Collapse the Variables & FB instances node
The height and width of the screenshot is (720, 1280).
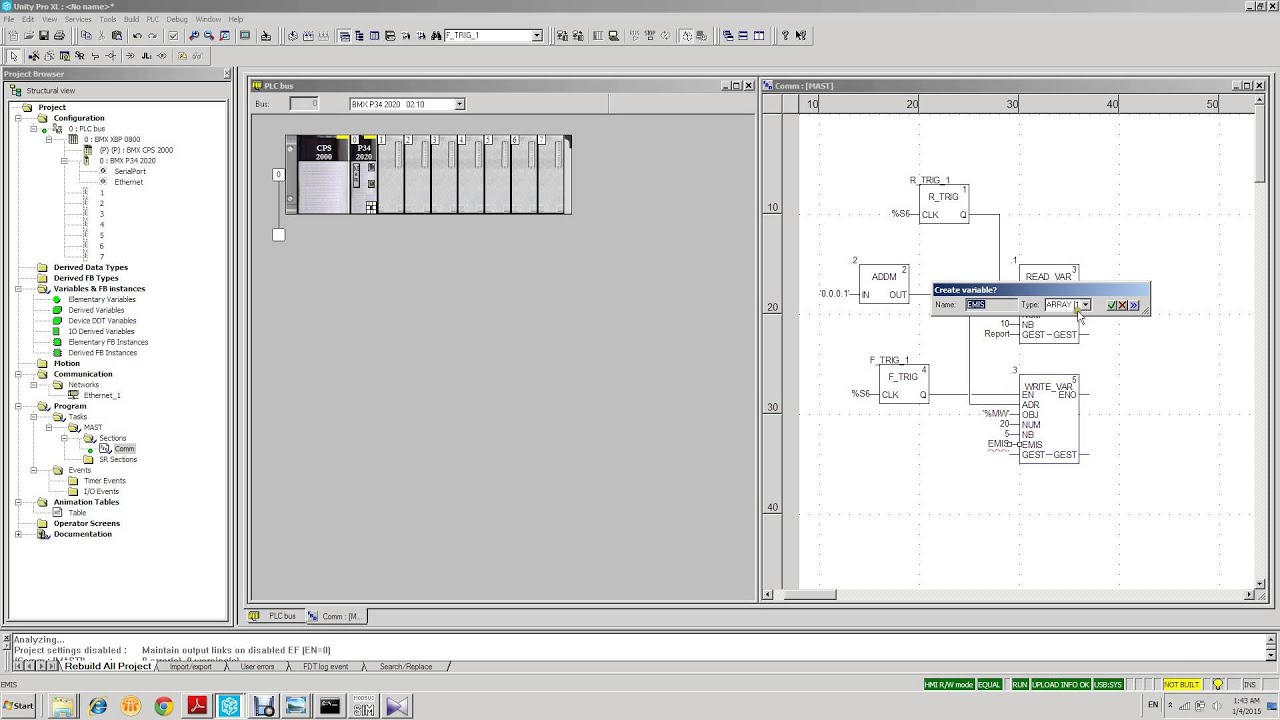click(x=18, y=289)
